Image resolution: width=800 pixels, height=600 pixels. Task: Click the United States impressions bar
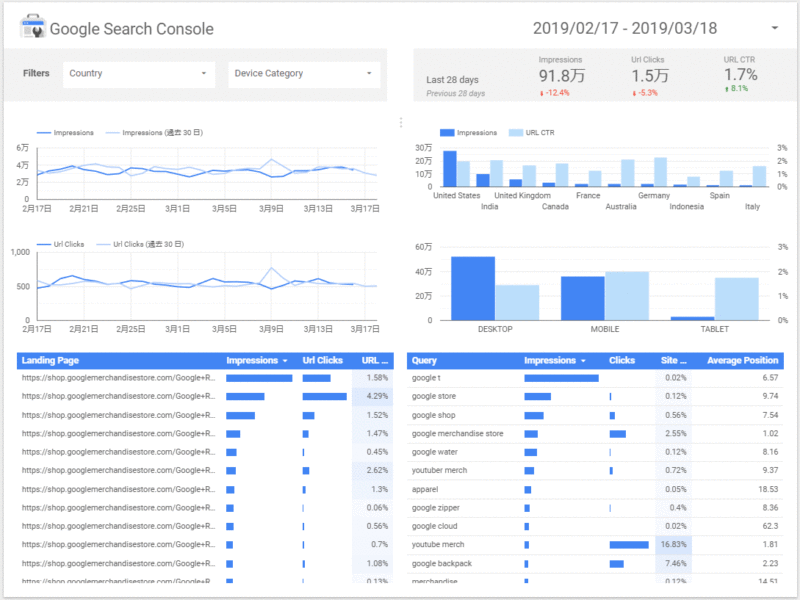tap(450, 169)
